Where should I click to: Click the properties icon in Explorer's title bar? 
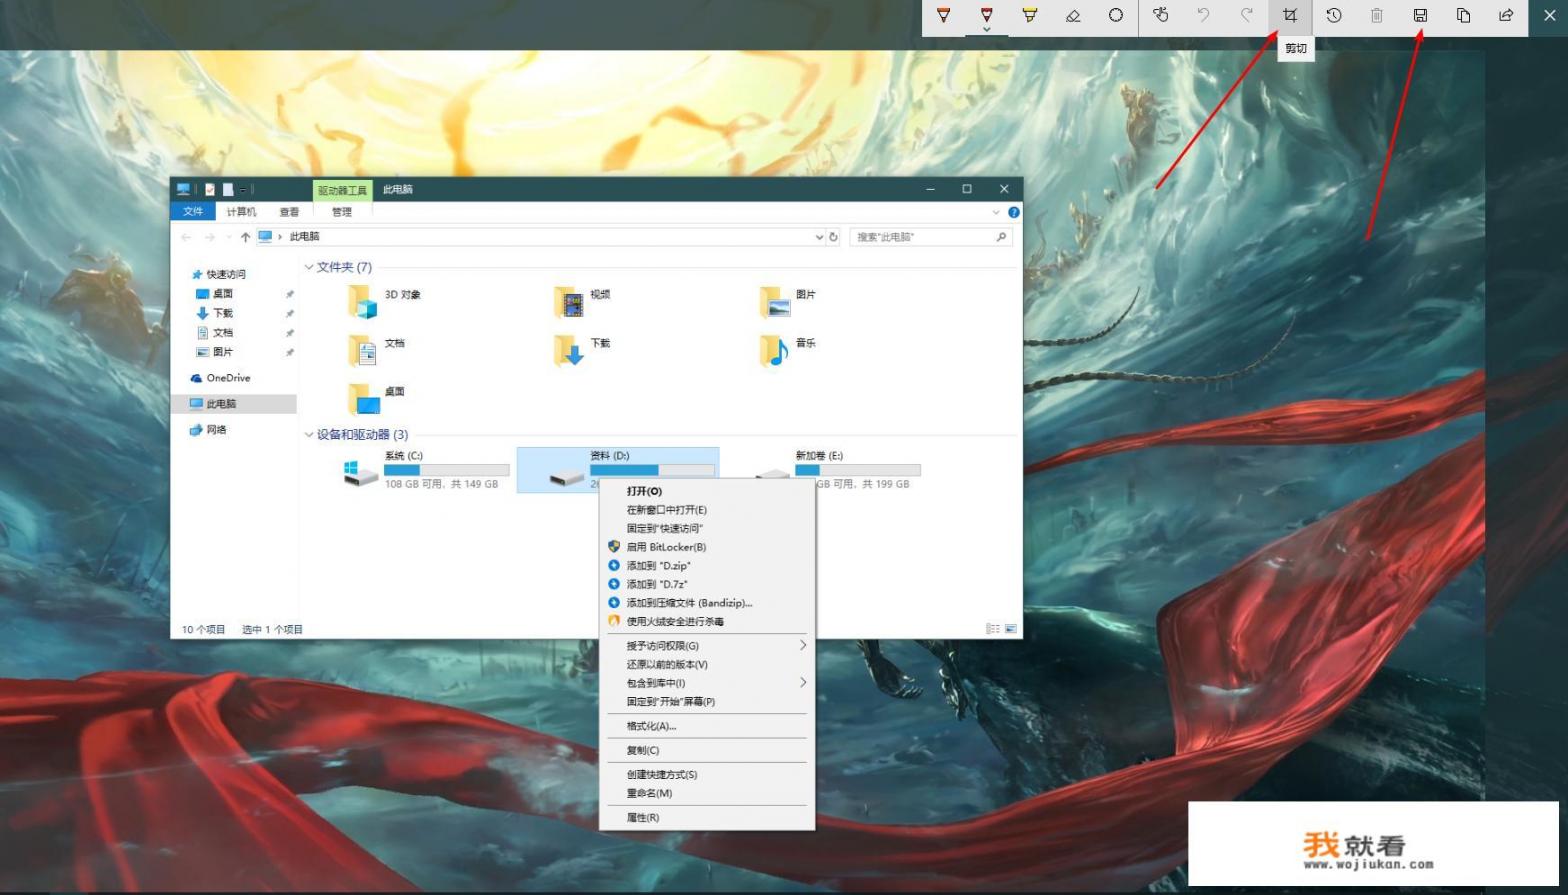coord(210,189)
